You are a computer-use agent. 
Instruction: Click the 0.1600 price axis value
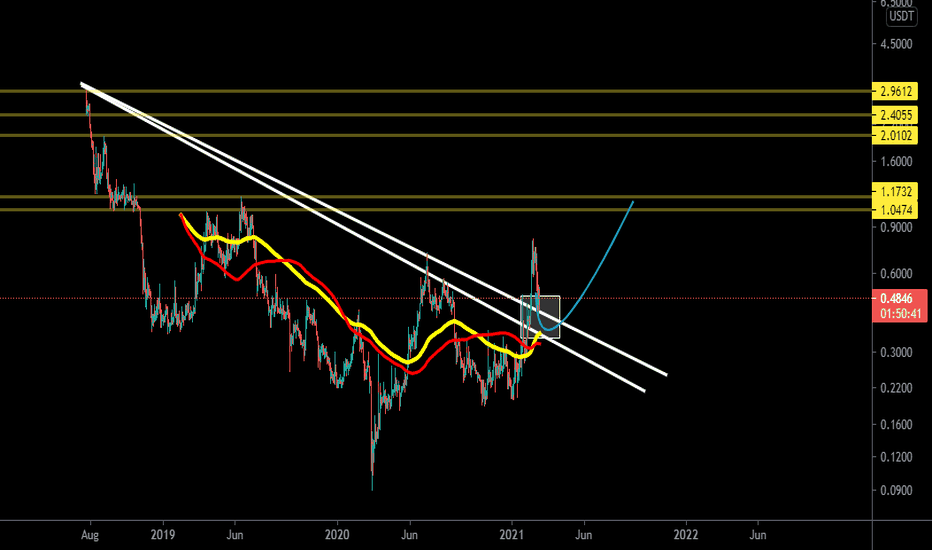tap(896, 425)
